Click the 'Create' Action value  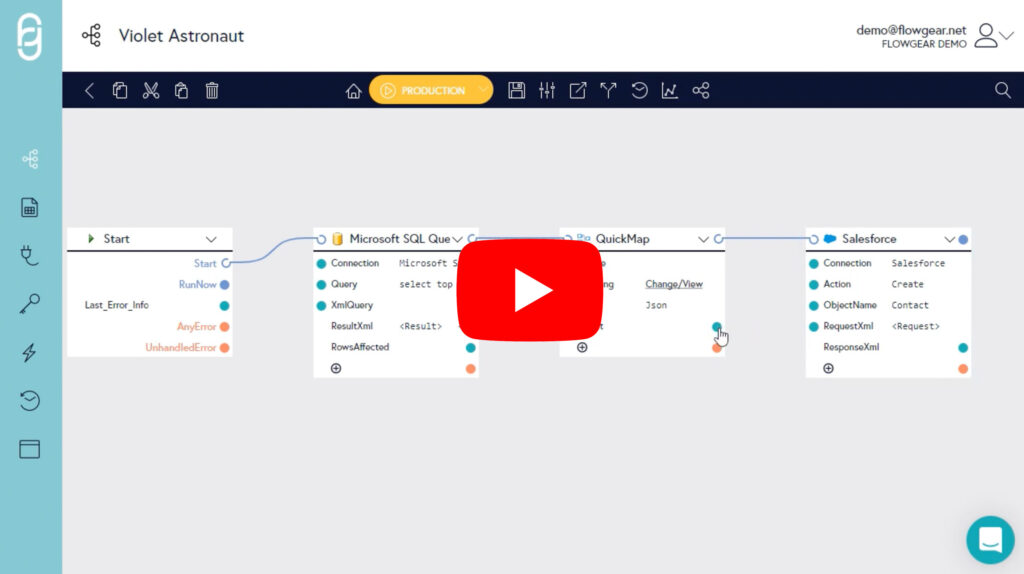[x=907, y=284]
